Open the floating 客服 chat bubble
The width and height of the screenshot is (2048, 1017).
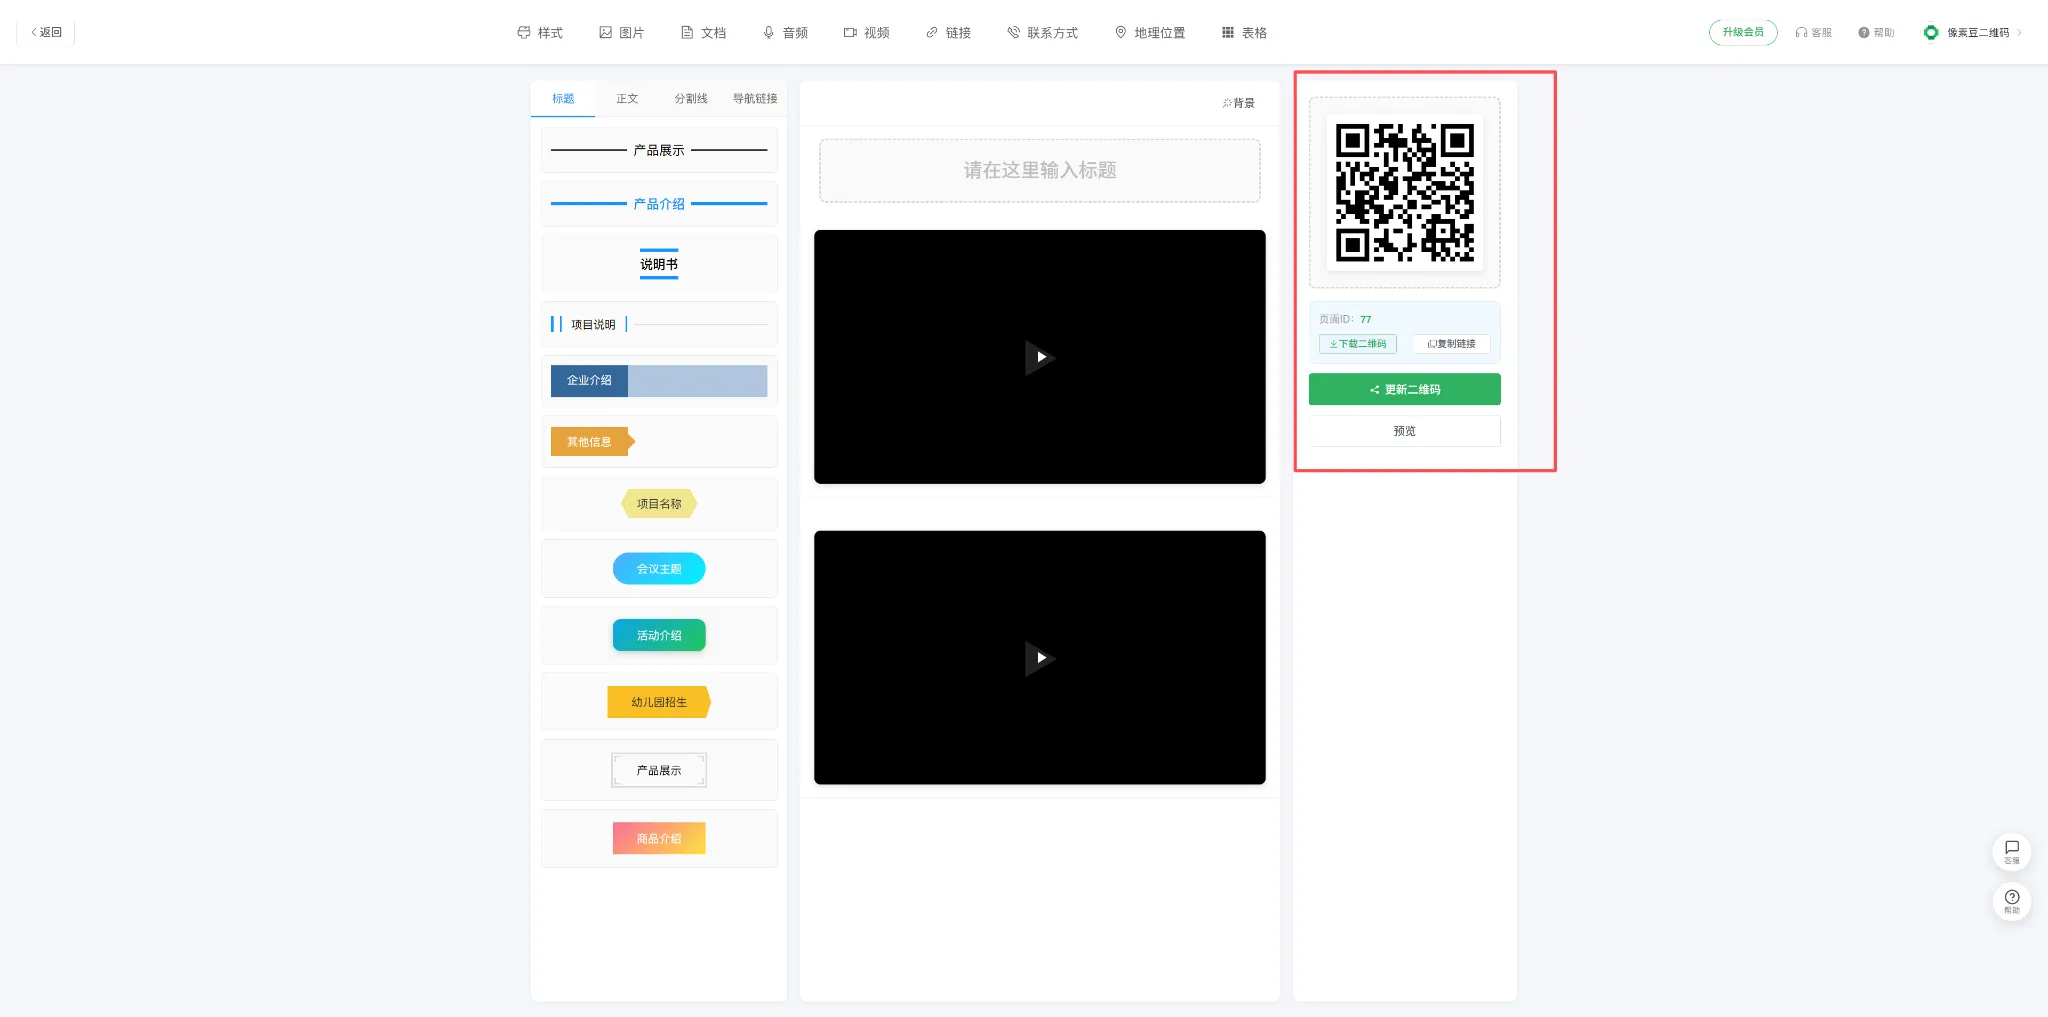click(x=2012, y=852)
